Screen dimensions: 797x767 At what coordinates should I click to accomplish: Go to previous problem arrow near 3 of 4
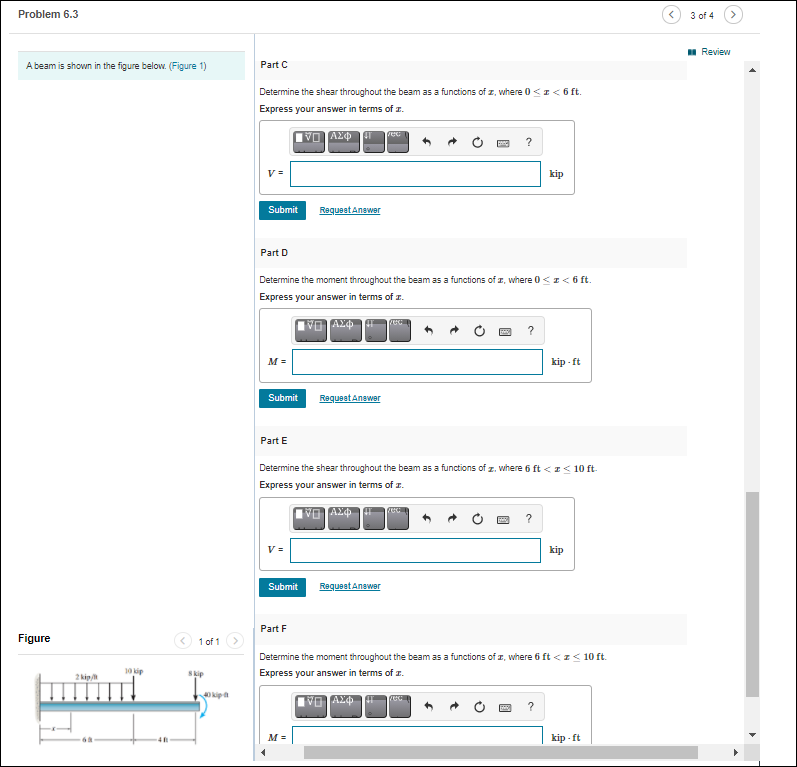click(x=671, y=15)
